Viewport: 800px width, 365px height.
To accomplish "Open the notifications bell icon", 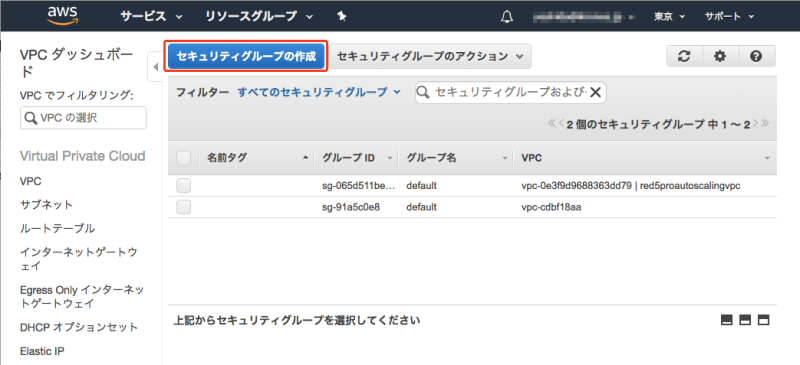I will pyautogui.click(x=507, y=16).
